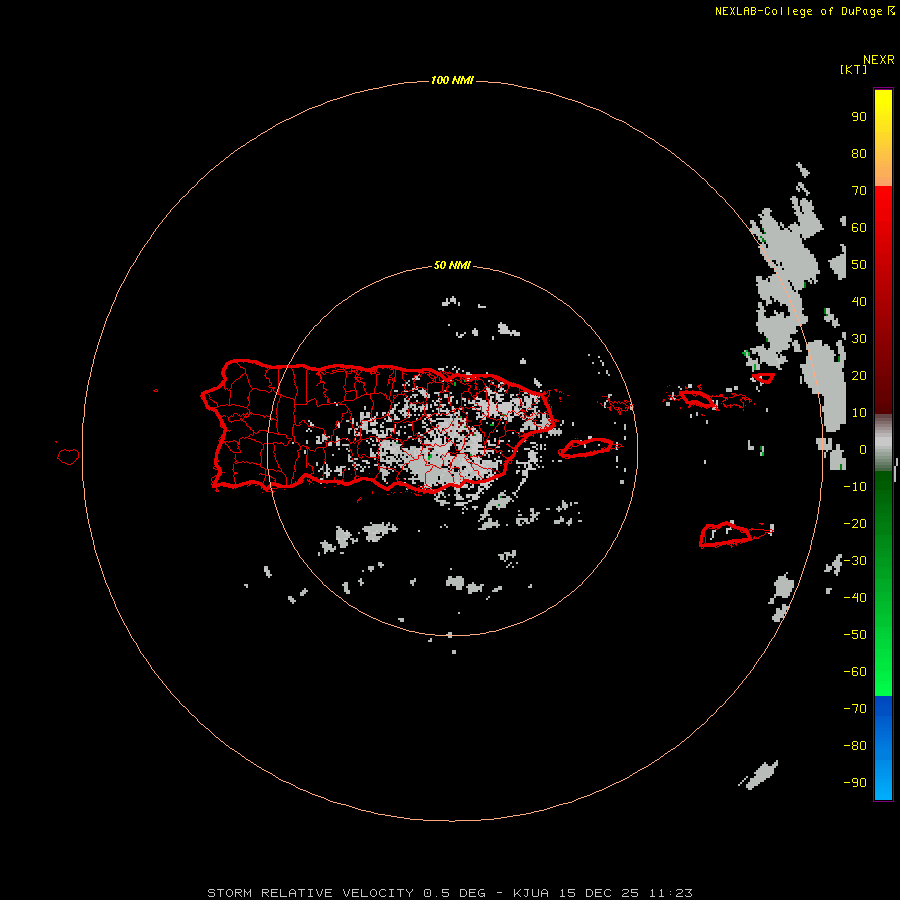This screenshot has width=900, height=900.
Task: Click the 80 value on the velocity scale
Action: click(x=859, y=154)
